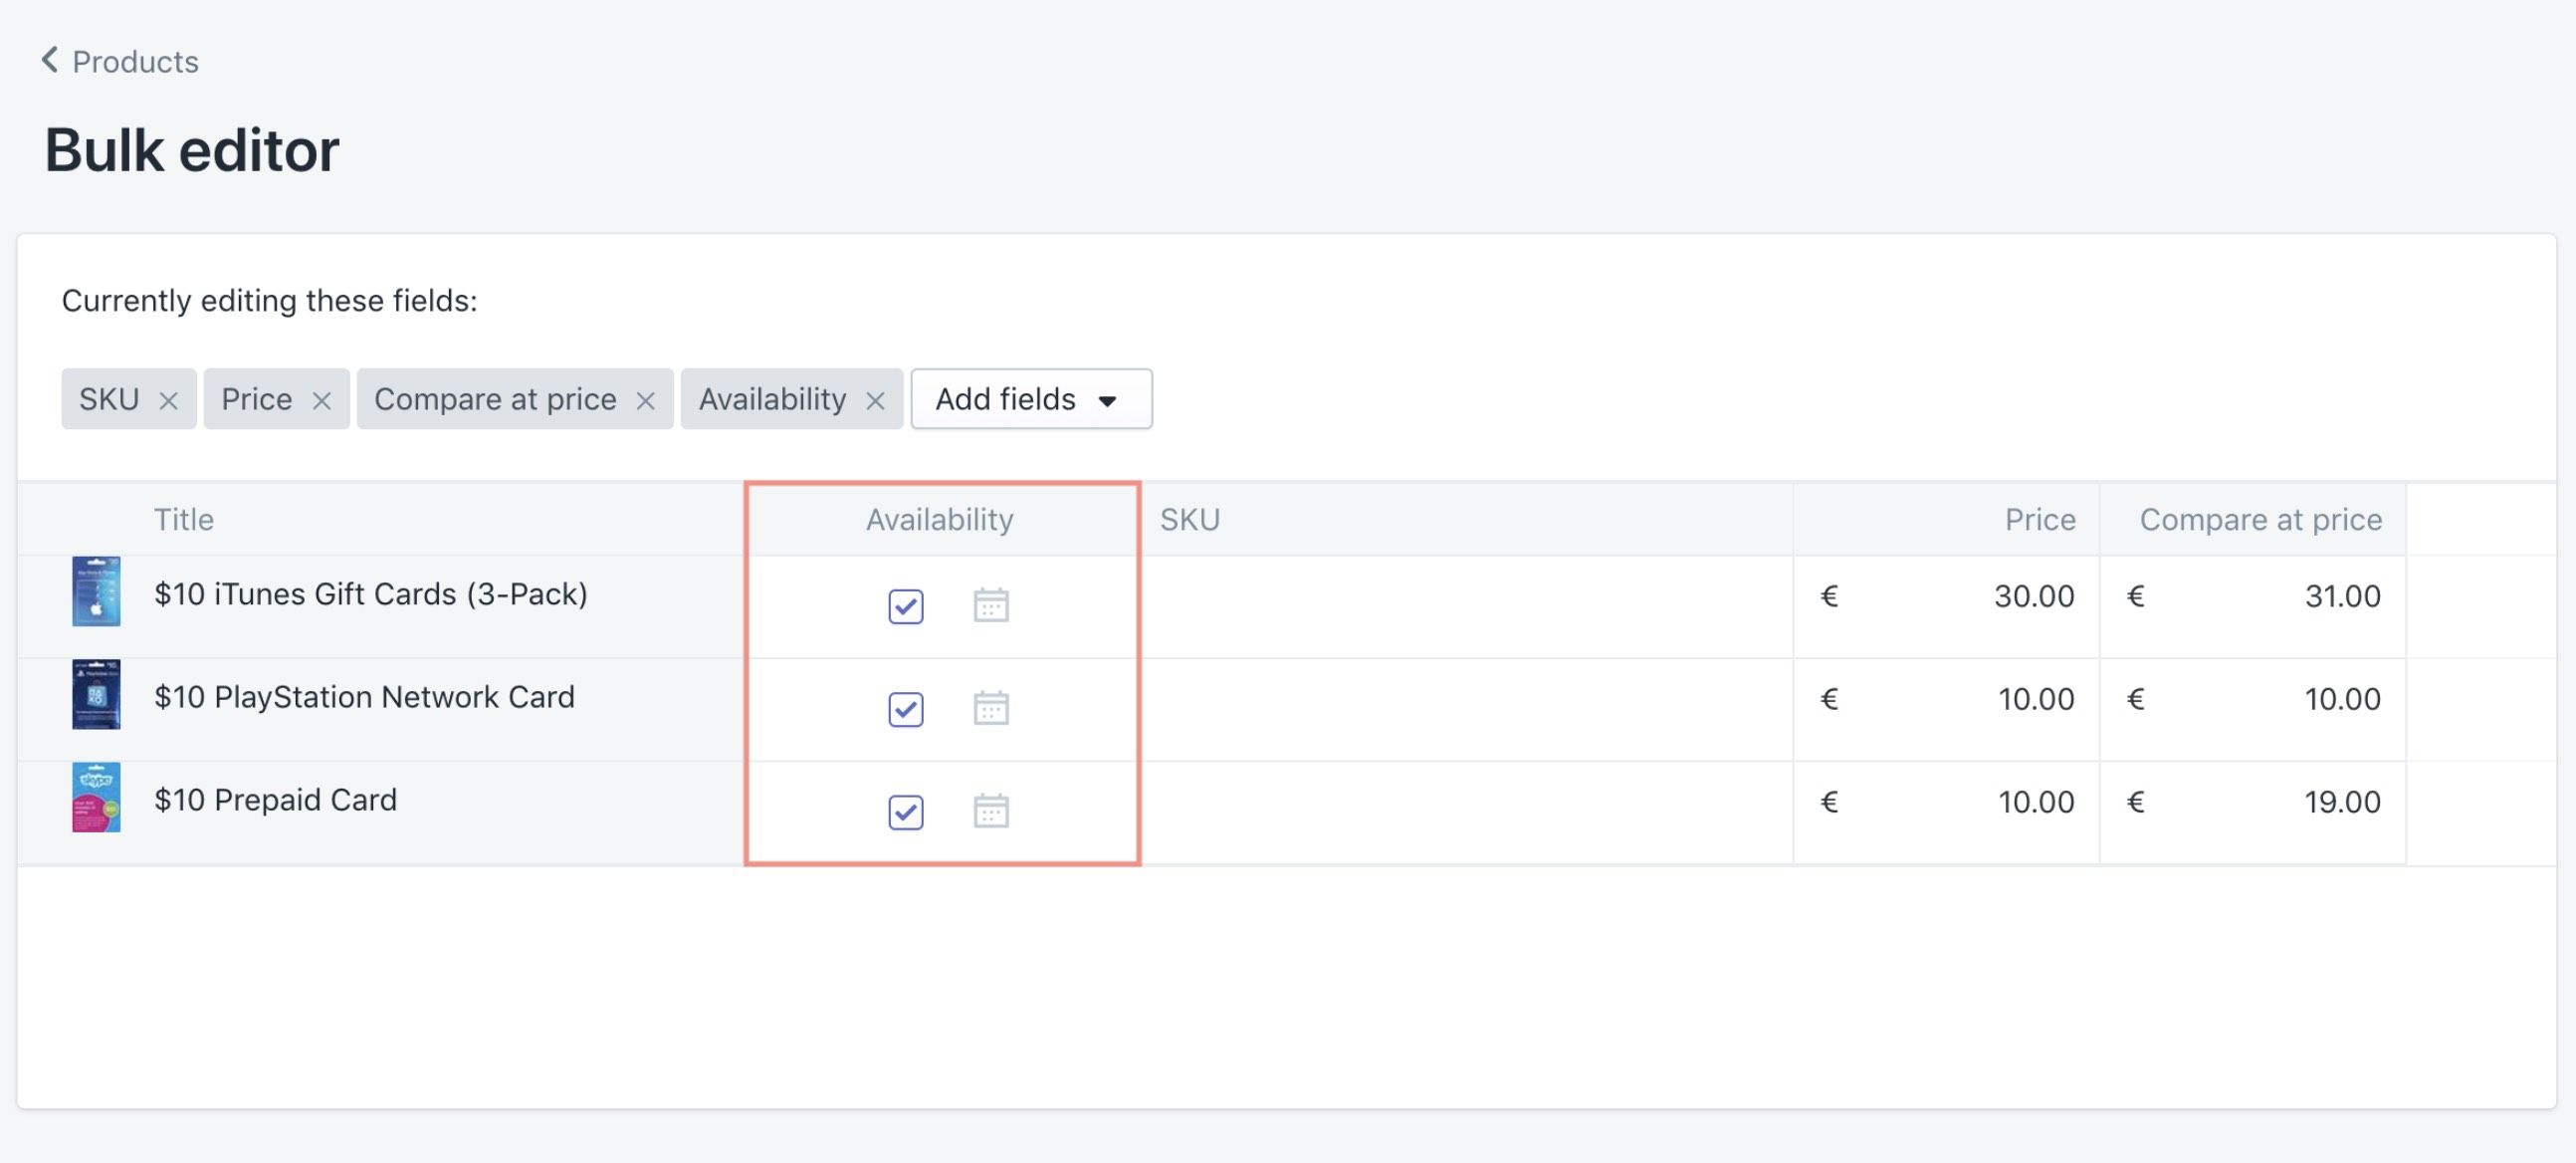
Task: Click the calendar icon in the PlayStation Network Card row
Action: tap(991, 708)
